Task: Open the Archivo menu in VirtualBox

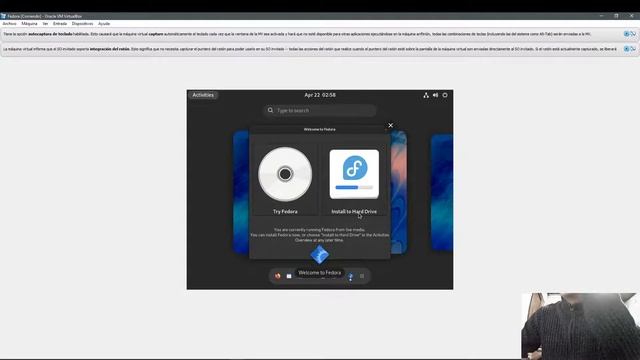Action: pos(9,24)
